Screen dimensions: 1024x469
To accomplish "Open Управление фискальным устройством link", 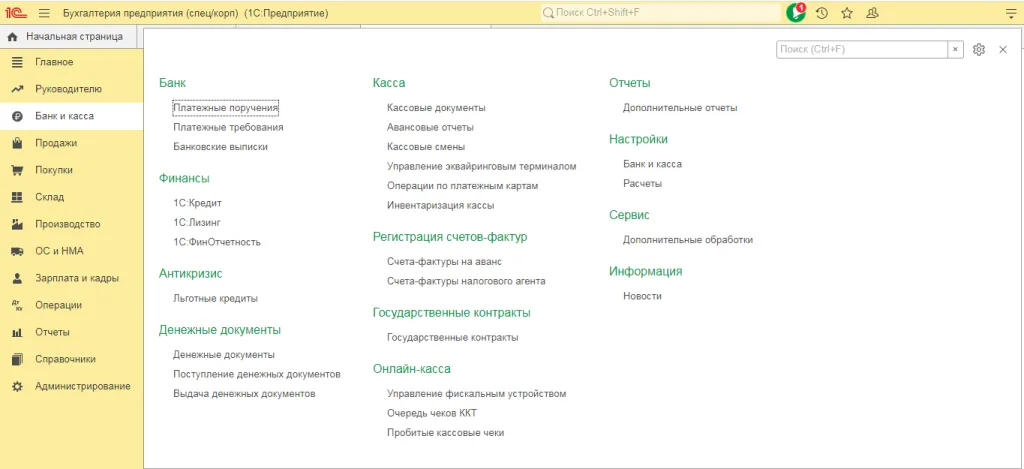I will pyautogui.click(x=476, y=393).
